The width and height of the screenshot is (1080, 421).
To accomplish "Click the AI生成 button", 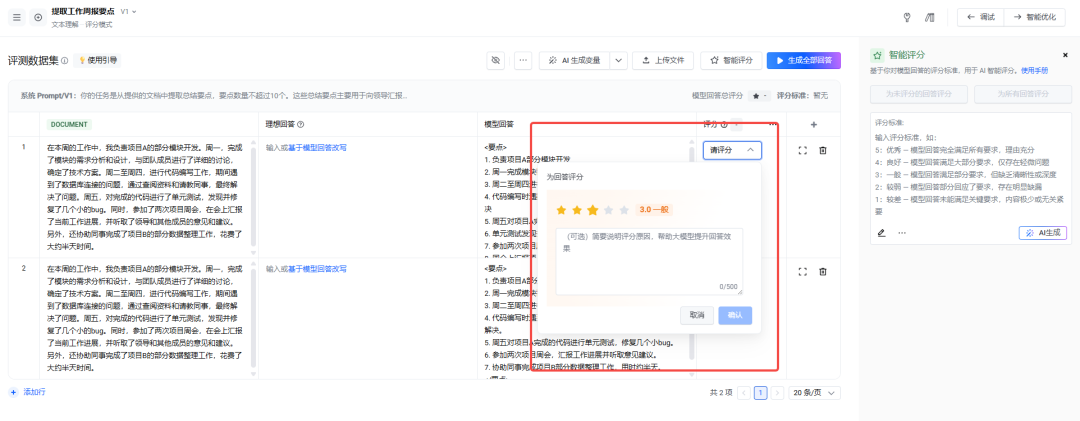I will (x=1043, y=233).
